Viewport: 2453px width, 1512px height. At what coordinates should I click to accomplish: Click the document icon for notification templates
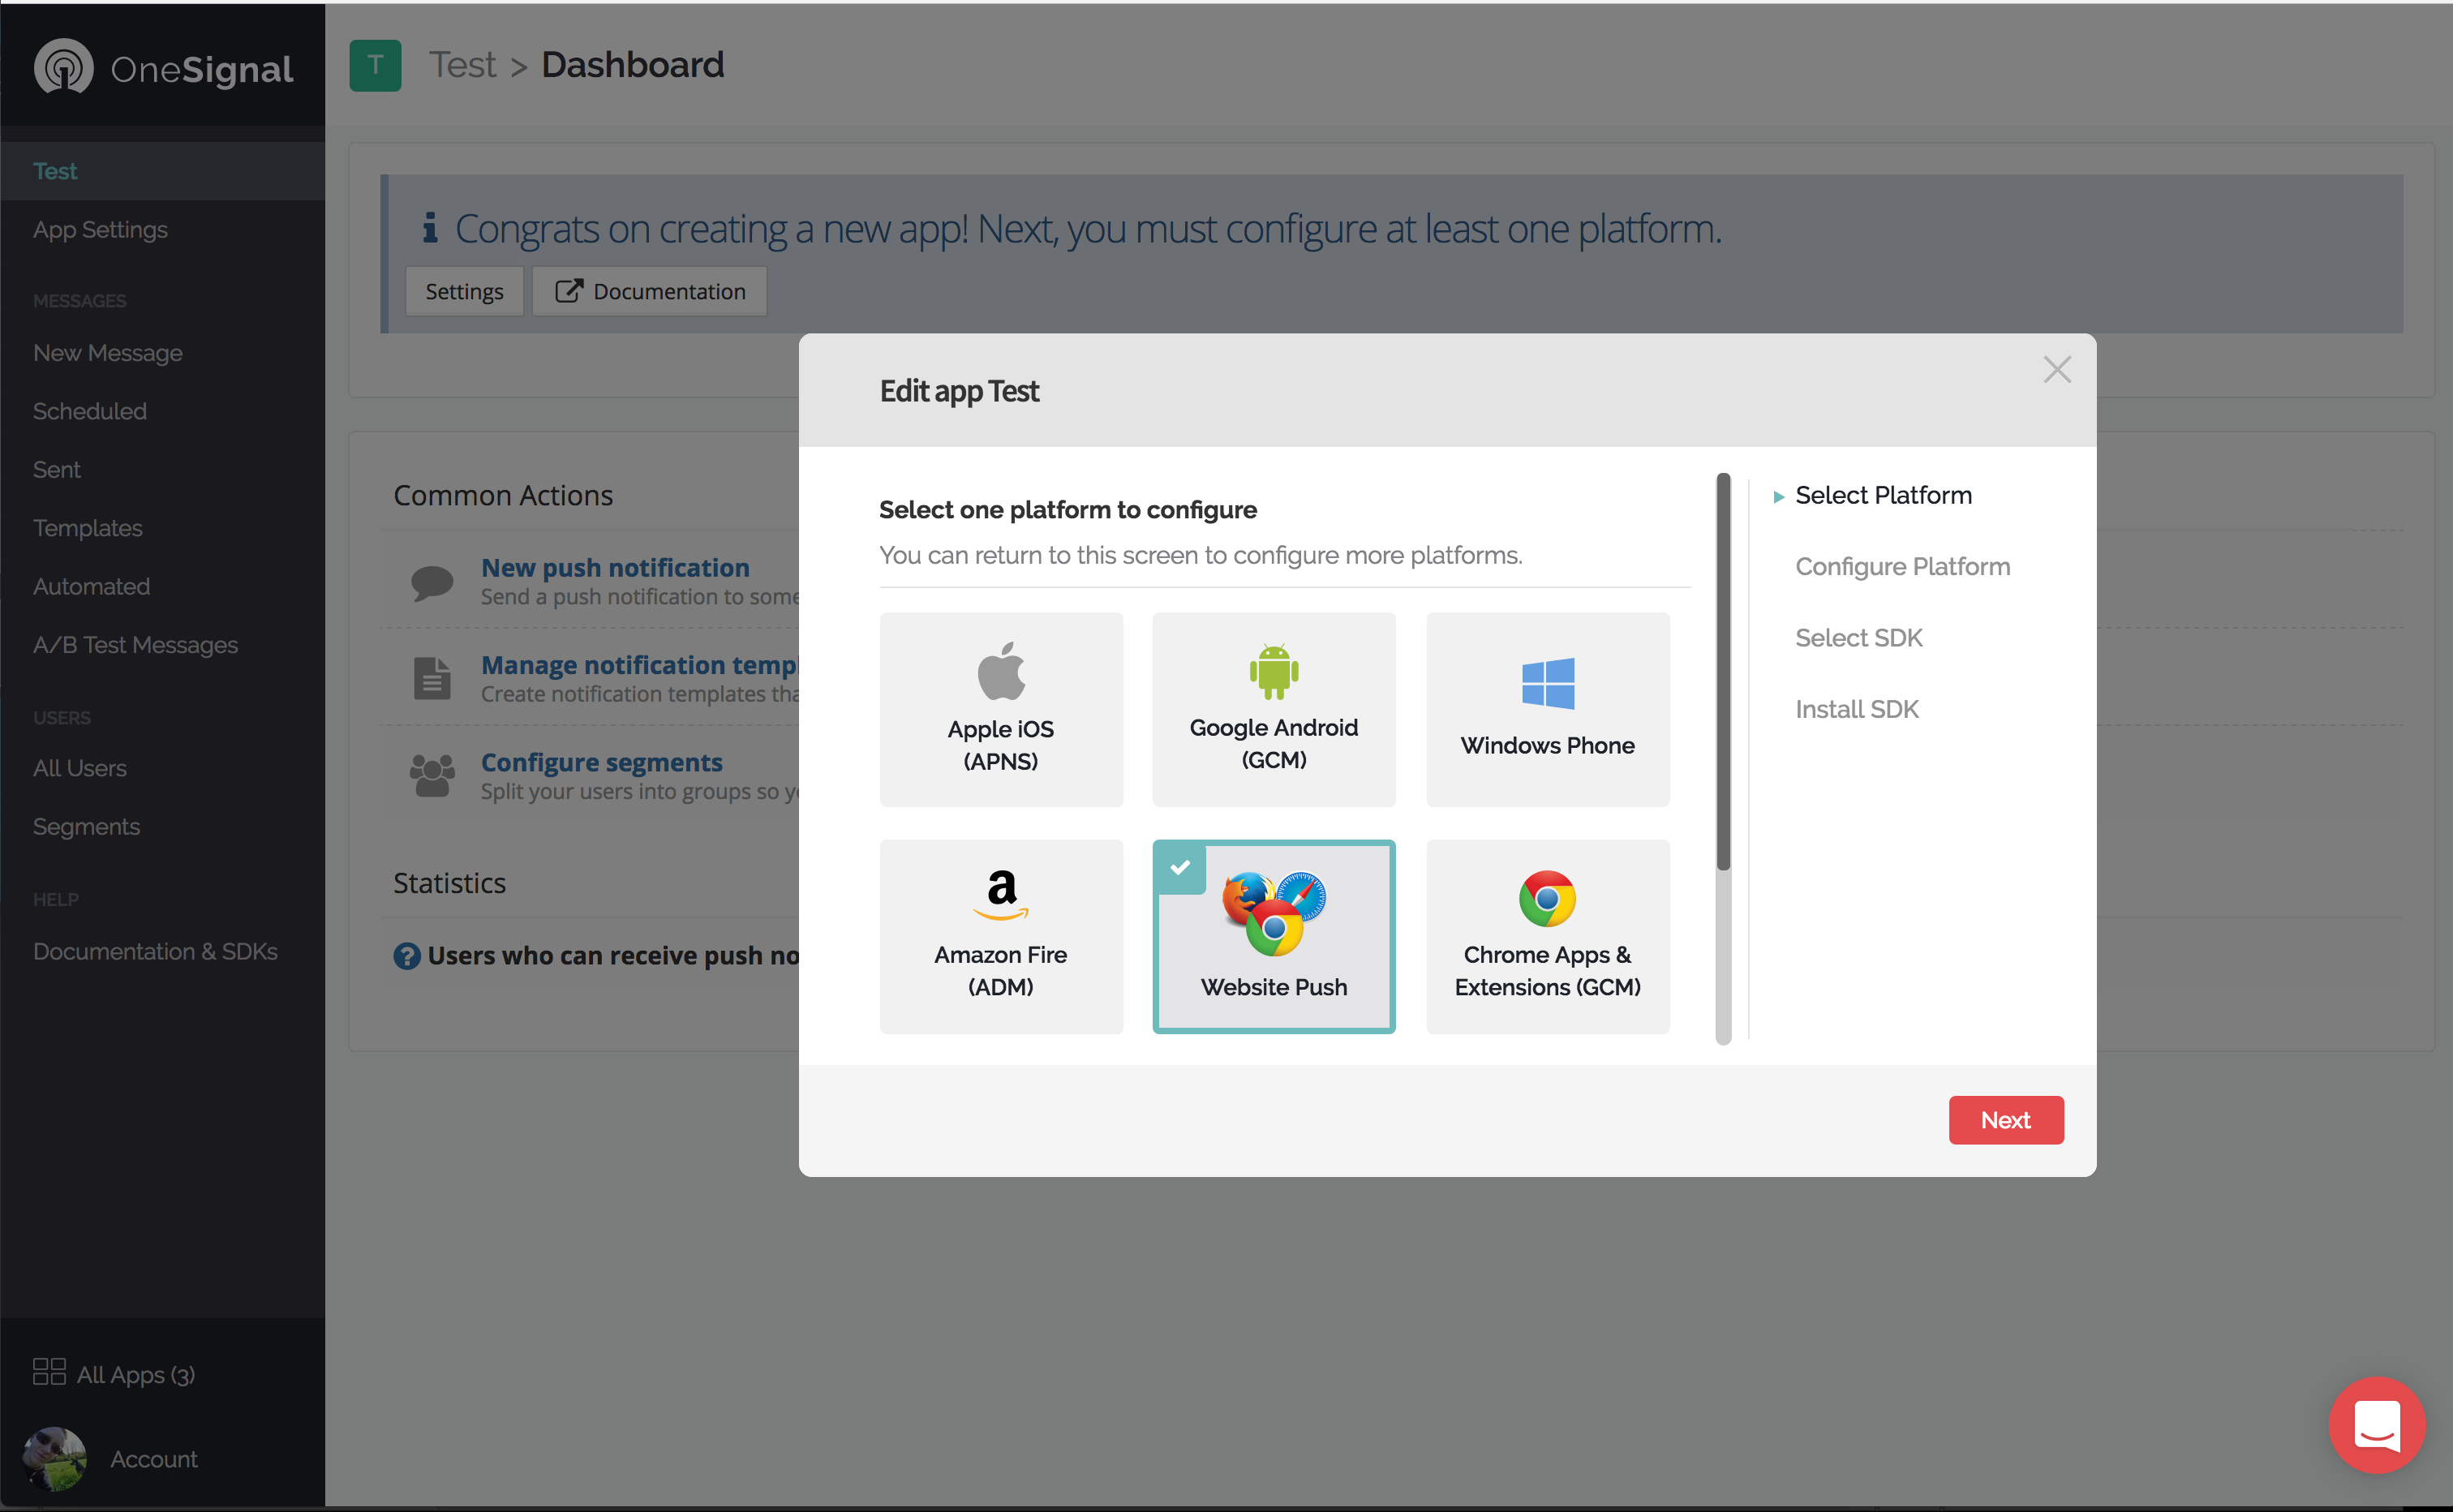tap(432, 678)
